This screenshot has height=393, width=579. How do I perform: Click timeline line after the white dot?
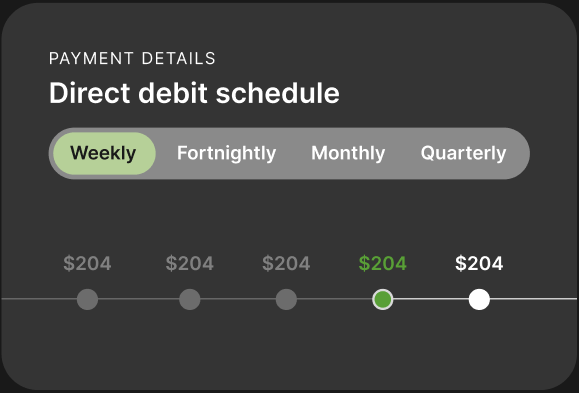coord(533,299)
